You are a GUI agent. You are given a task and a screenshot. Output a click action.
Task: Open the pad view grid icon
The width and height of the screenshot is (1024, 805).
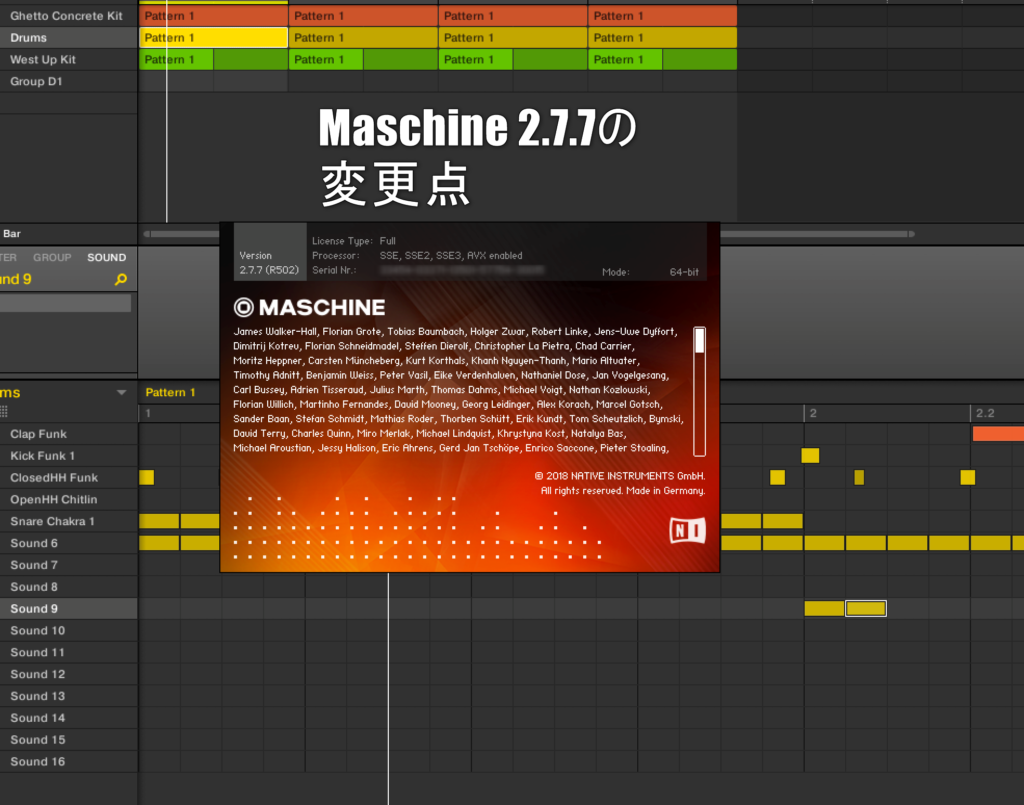(x=4, y=412)
